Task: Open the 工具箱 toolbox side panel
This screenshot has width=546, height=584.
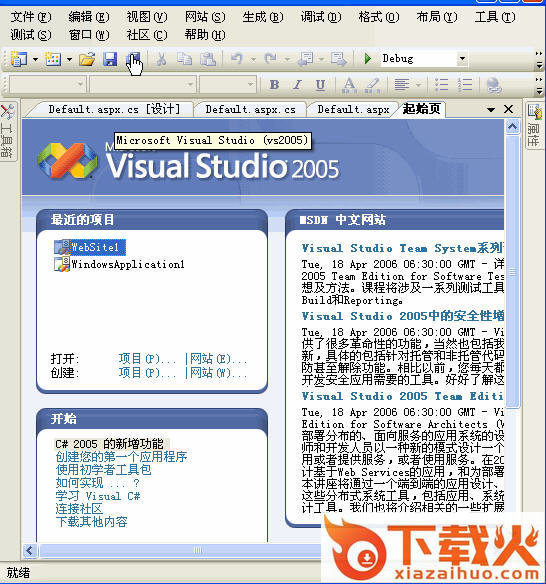Action: tap(7, 131)
